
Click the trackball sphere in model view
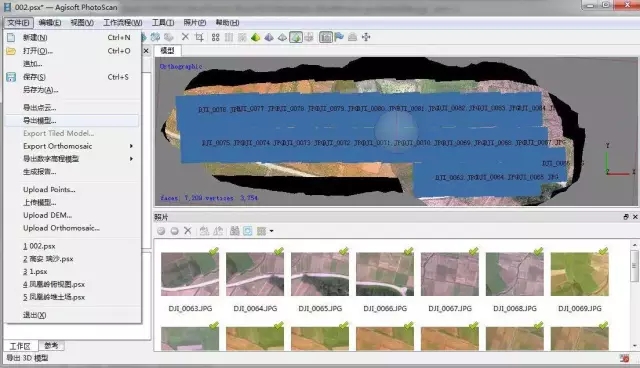point(396,130)
